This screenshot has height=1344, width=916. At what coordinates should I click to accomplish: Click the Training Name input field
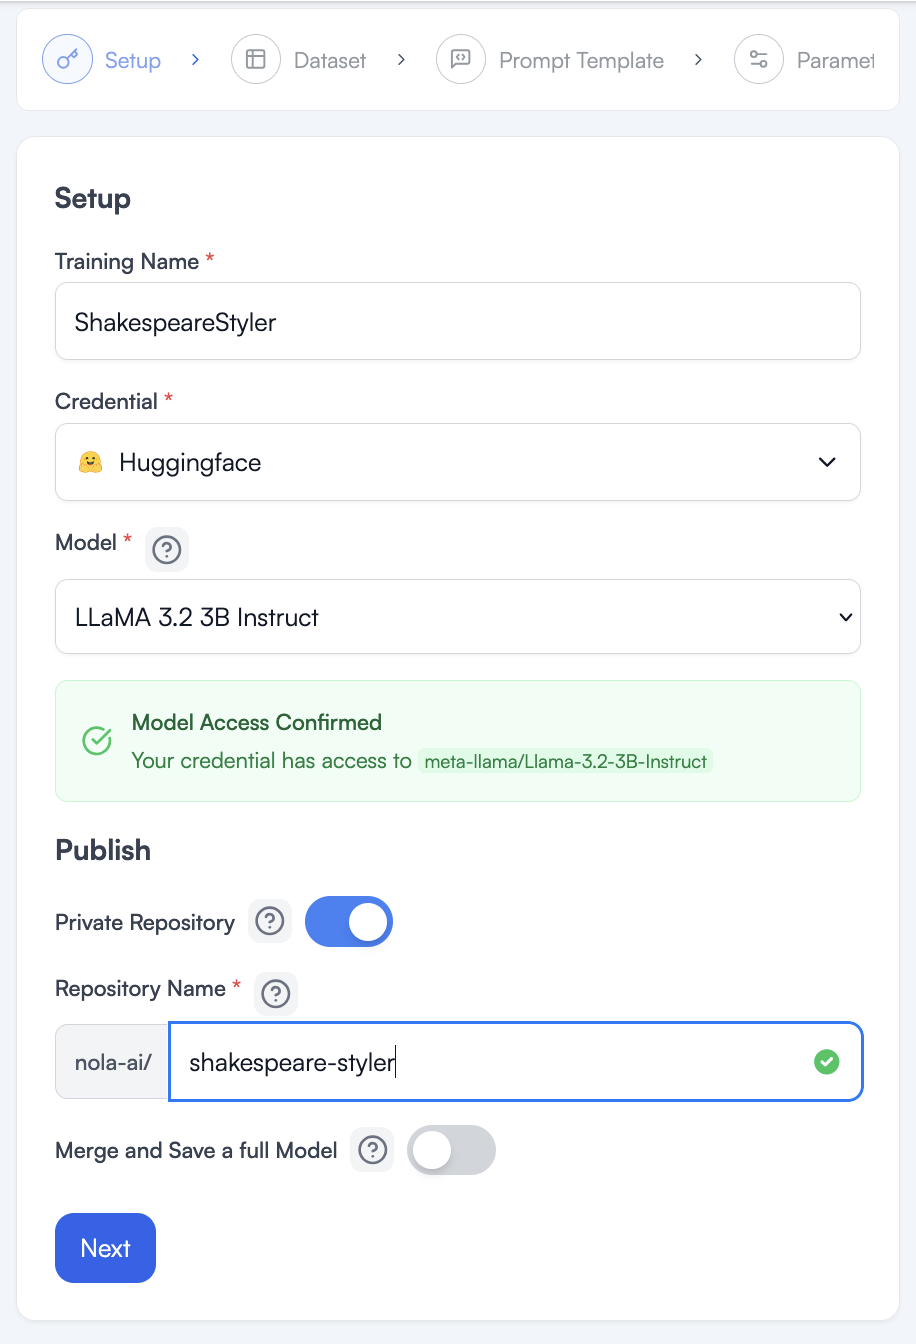[457, 322]
